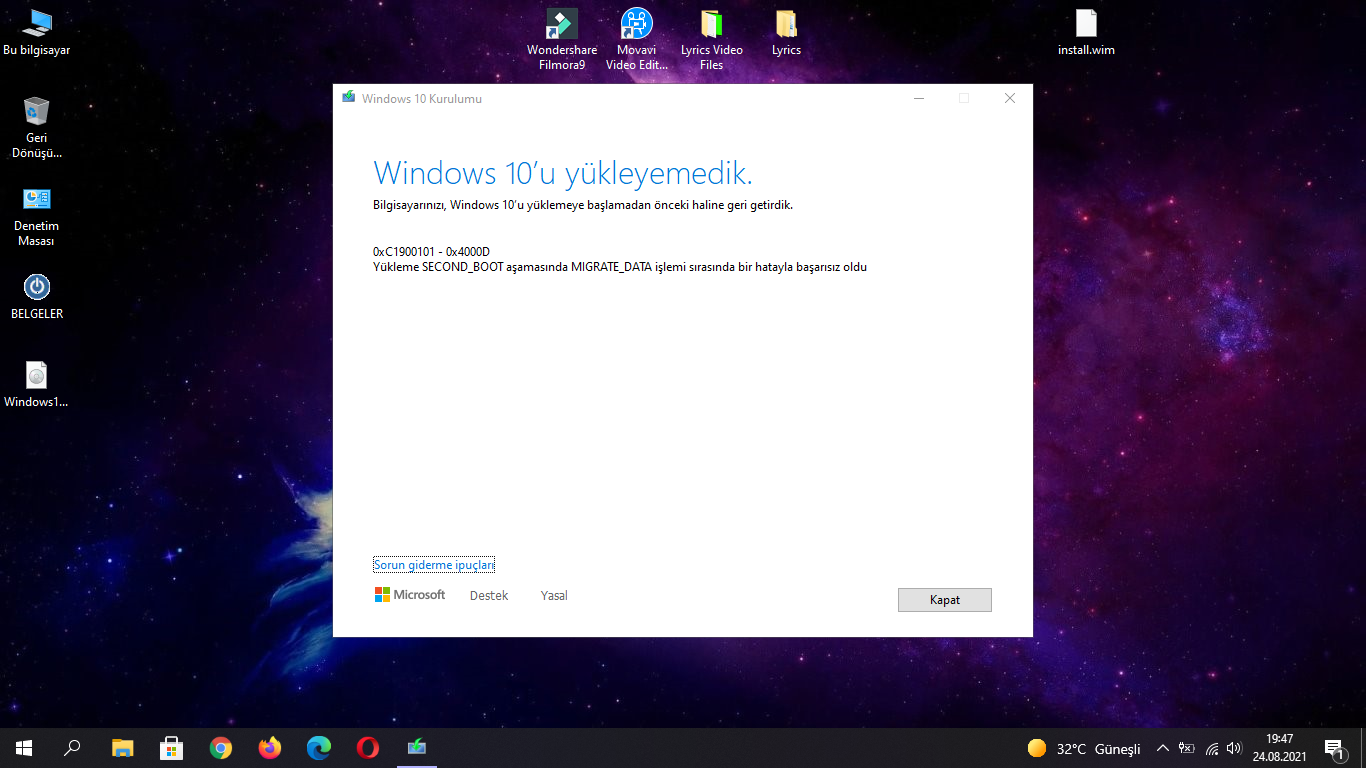Viewport: 1366px width, 768px height.
Task: Click the Windows 10'u yükleyemedik heading
Action: (x=563, y=173)
